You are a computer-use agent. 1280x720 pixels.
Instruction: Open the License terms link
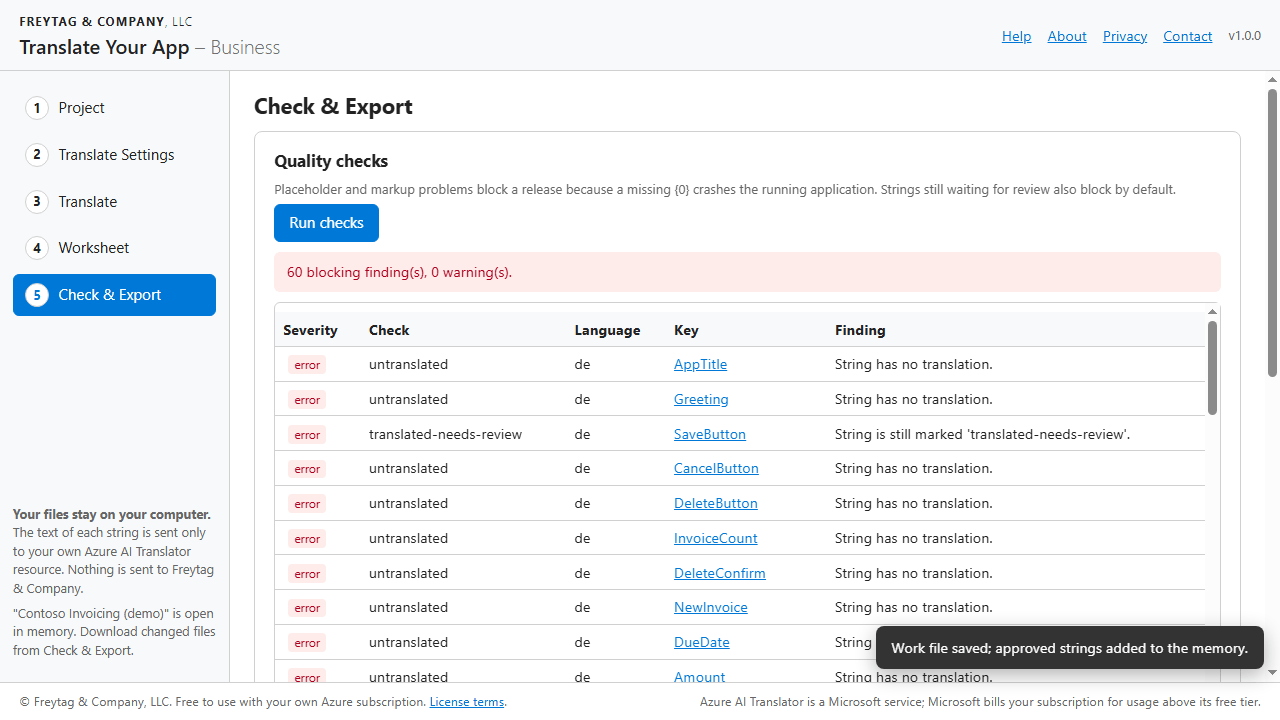point(467,702)
